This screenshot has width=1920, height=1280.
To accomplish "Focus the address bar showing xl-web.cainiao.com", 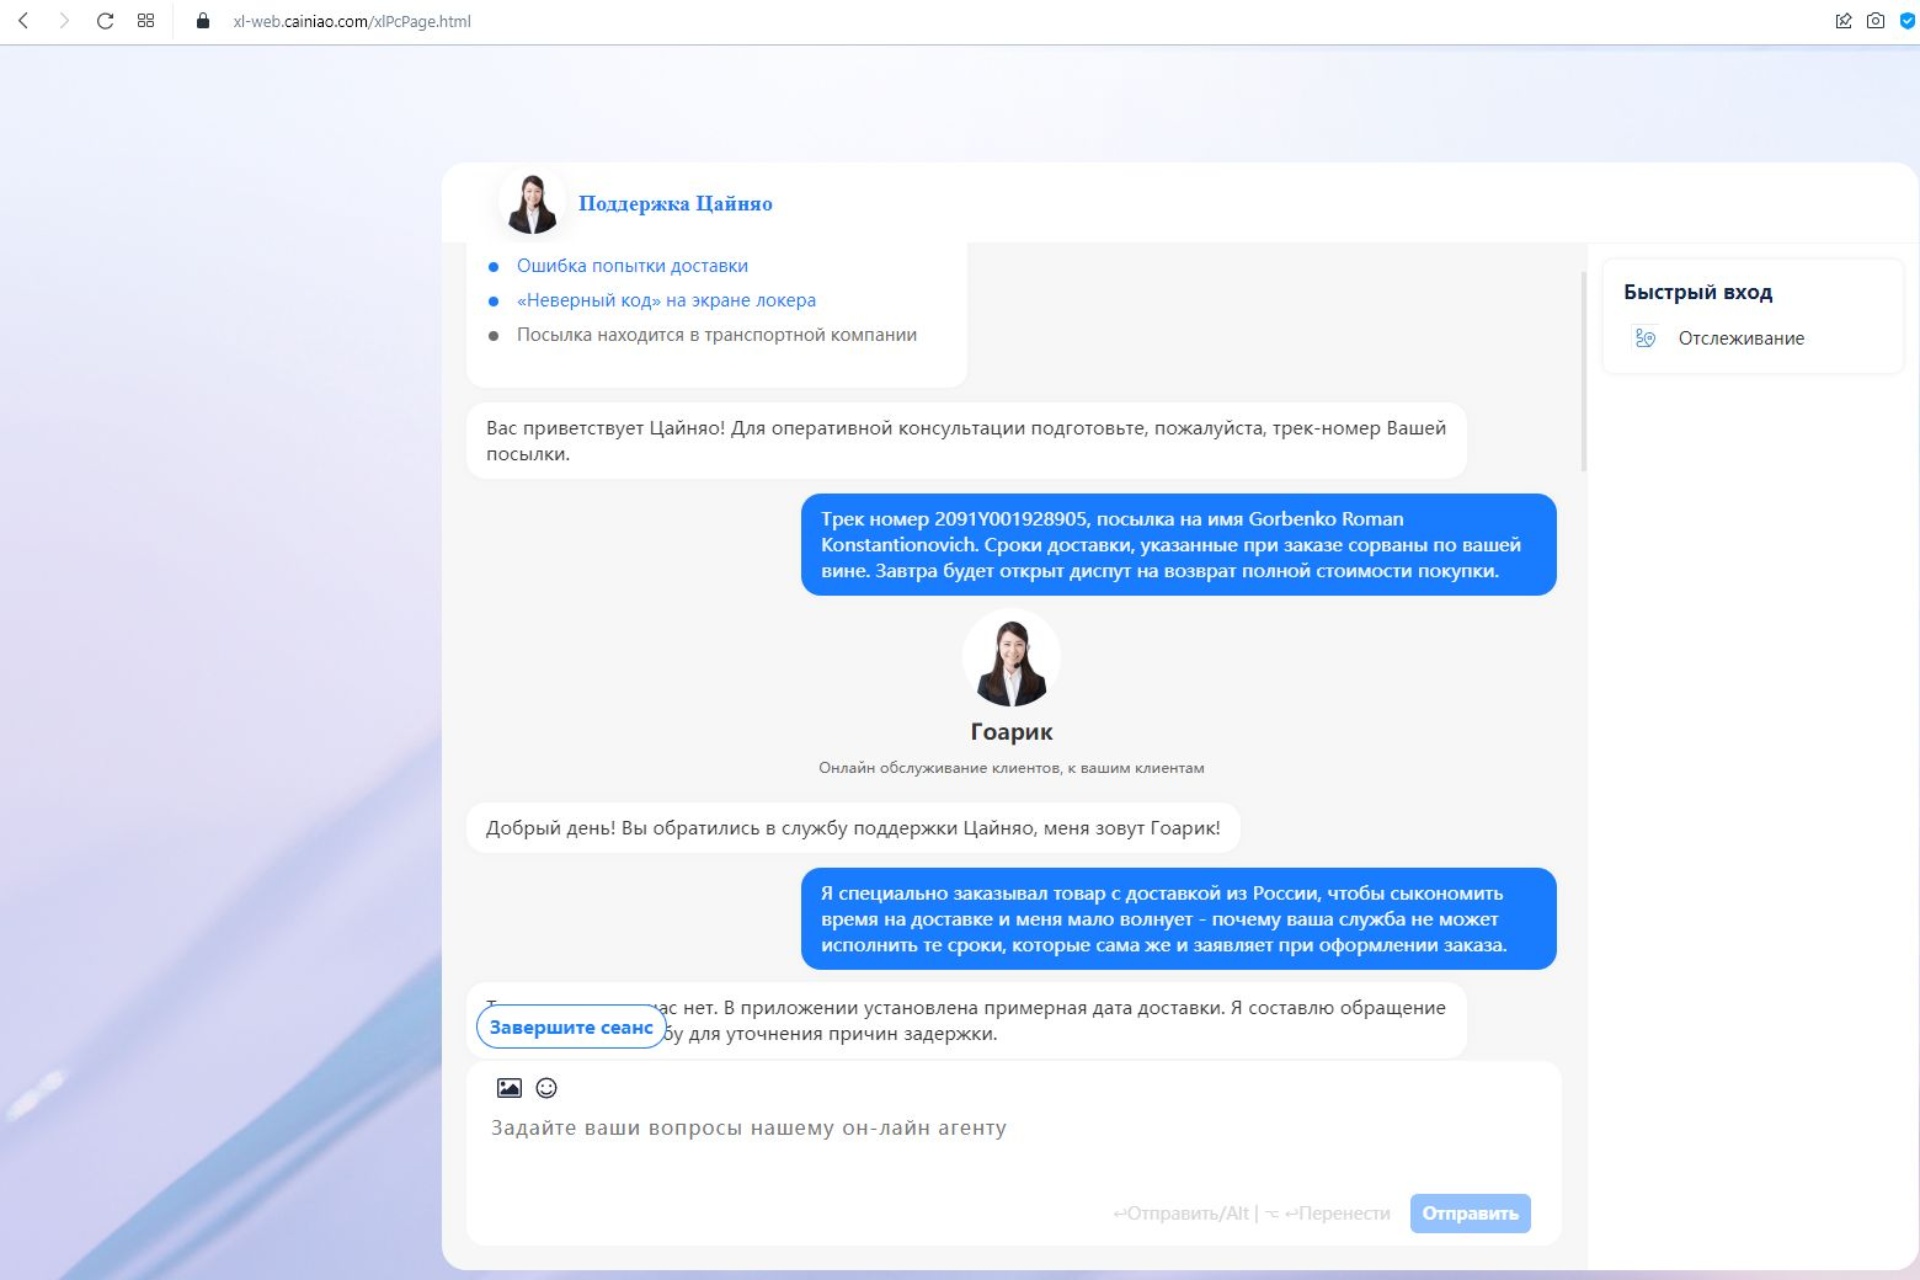I will point(351,21).
